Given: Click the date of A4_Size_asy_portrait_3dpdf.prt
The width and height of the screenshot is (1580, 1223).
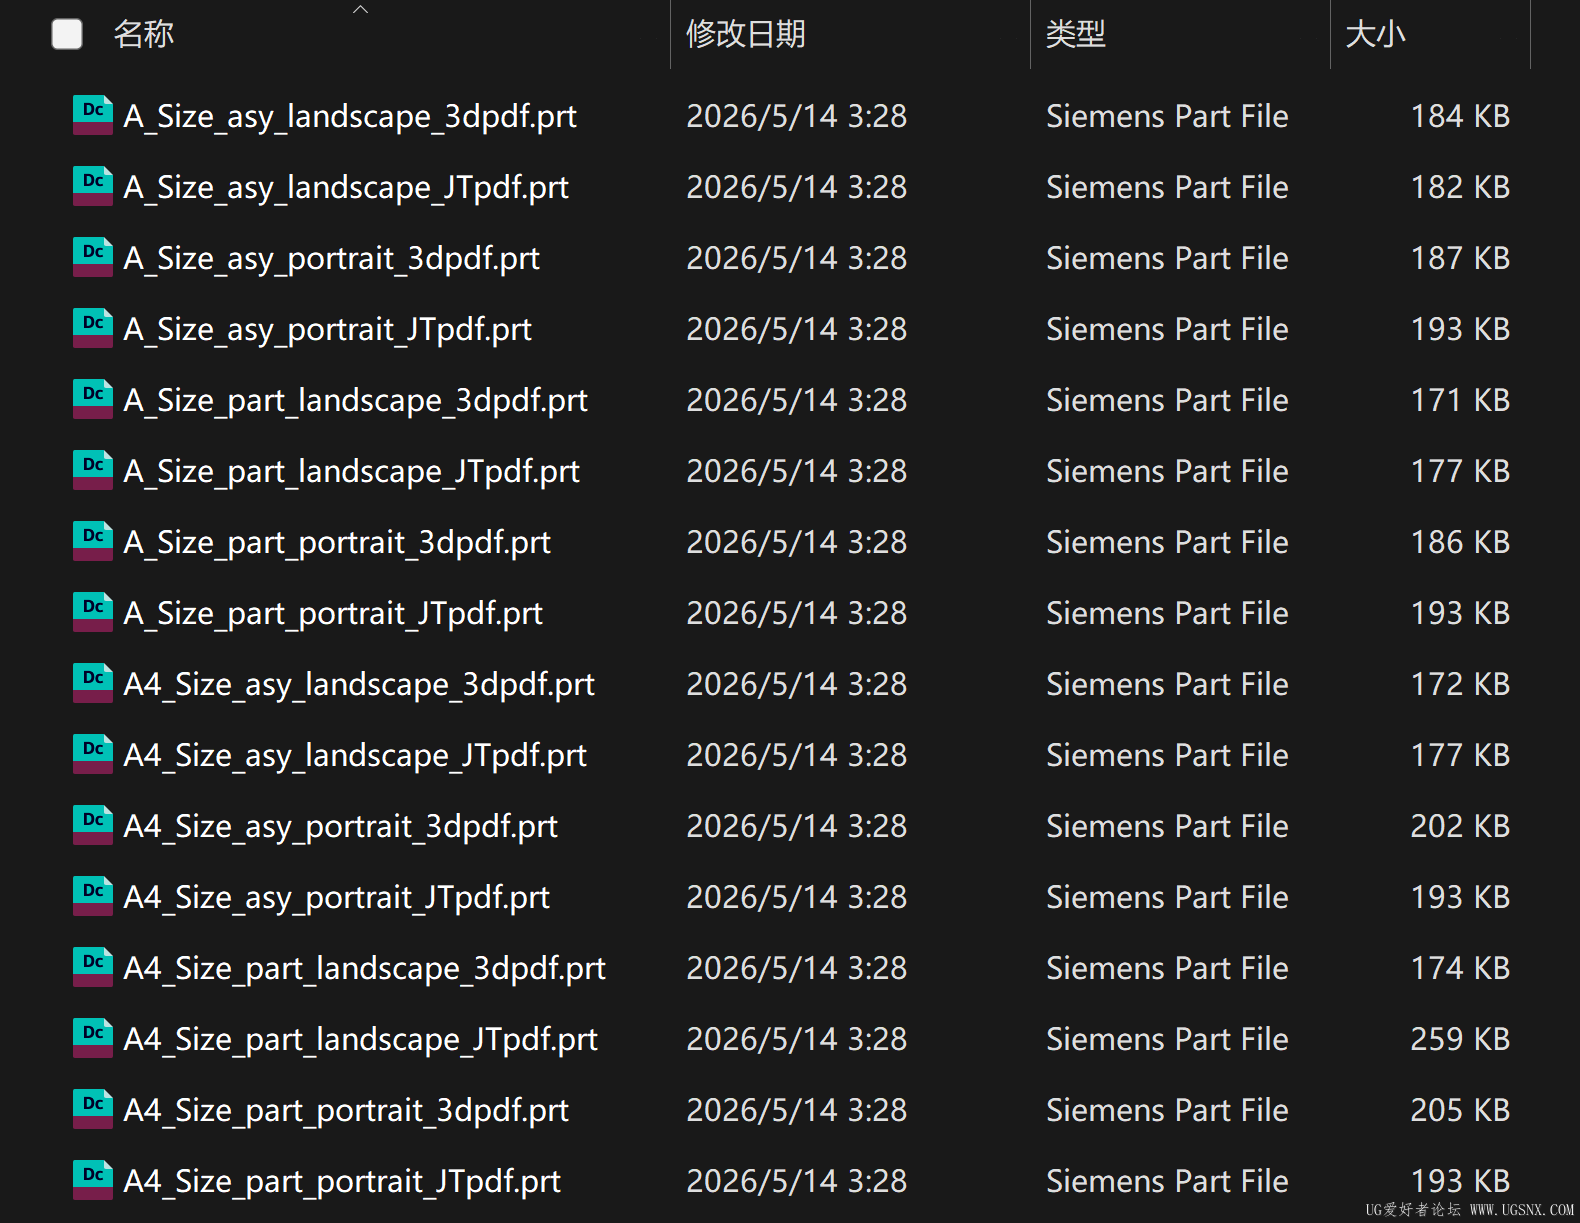Looking at the screenshot, I should coord(797,826).
